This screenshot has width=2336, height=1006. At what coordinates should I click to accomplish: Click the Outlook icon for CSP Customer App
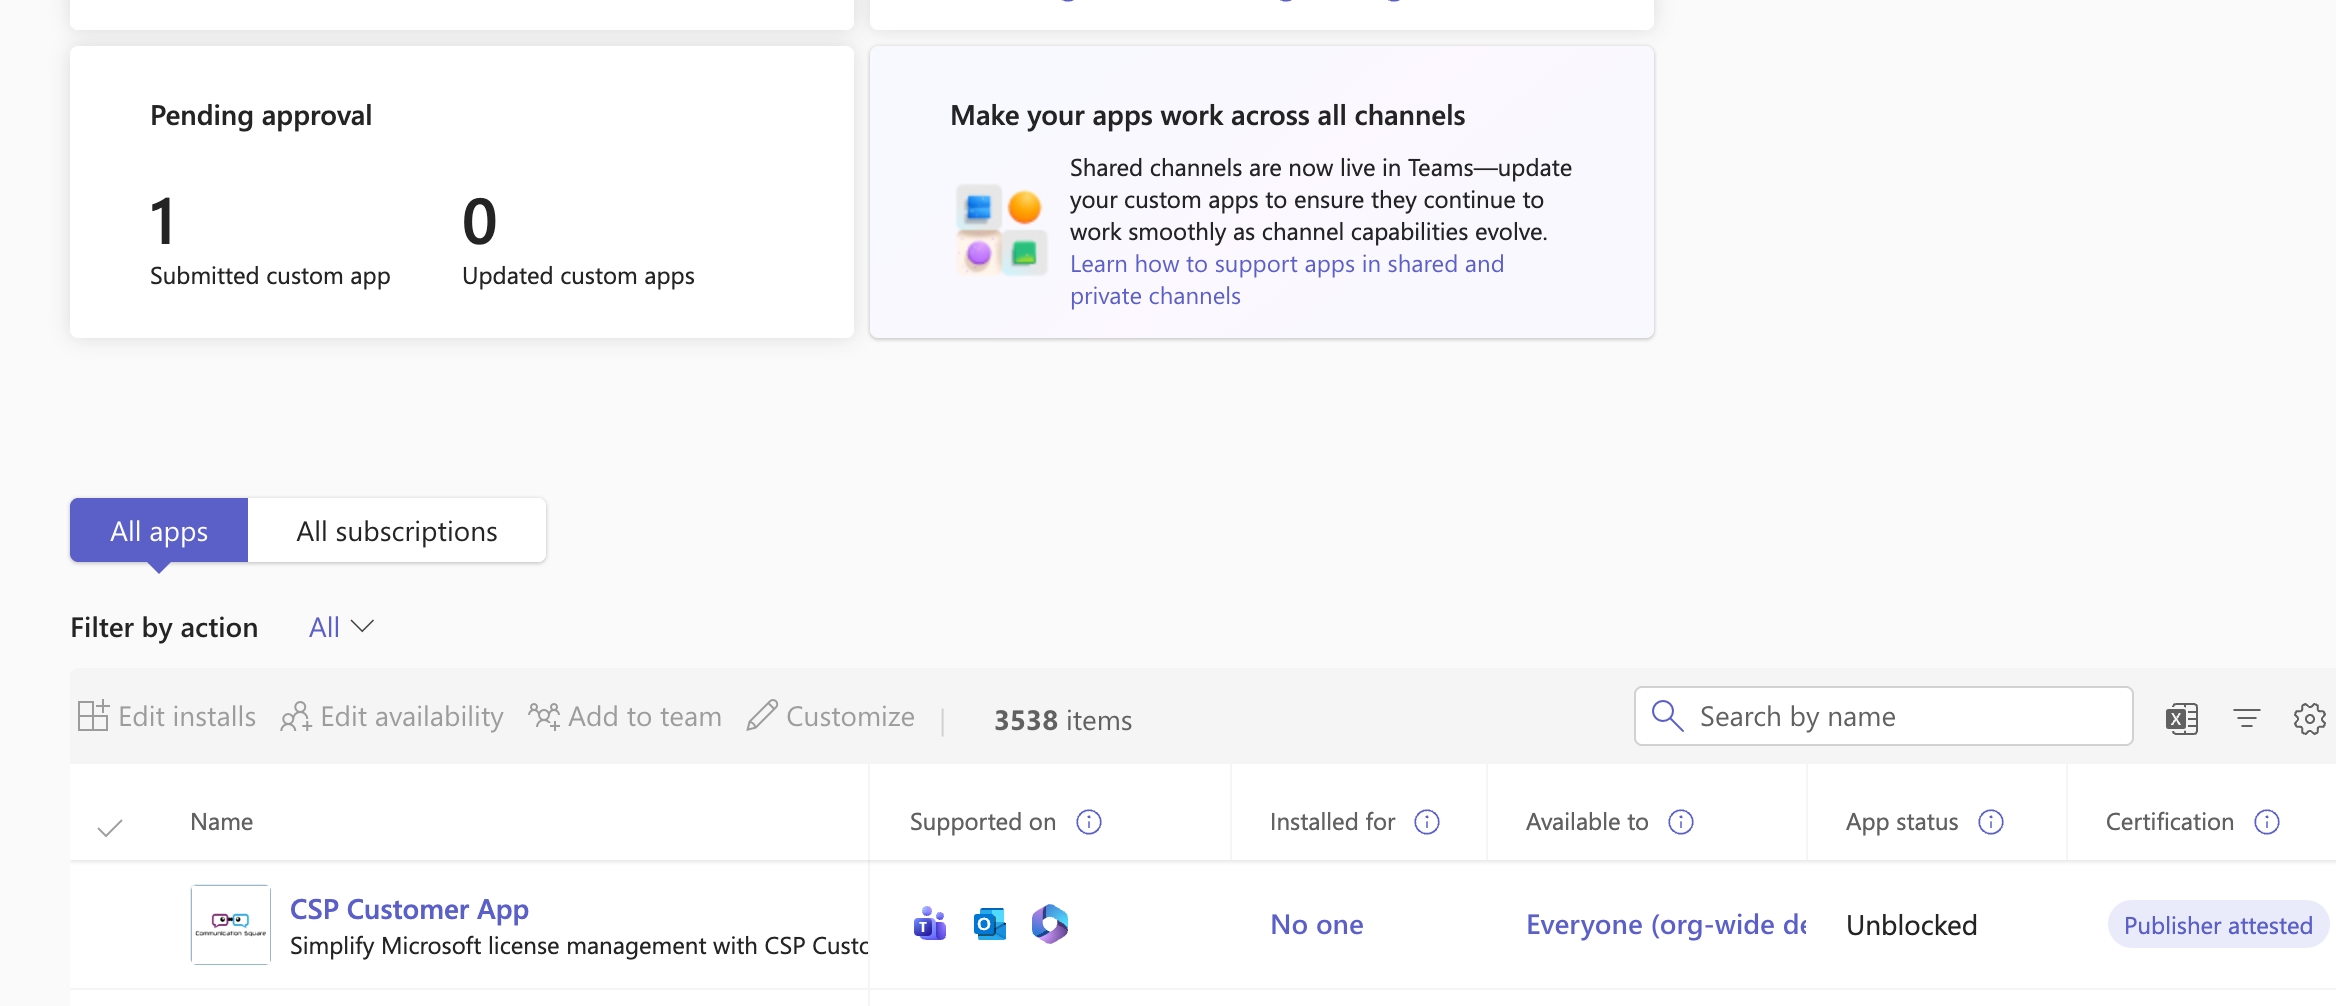[990, 924]
